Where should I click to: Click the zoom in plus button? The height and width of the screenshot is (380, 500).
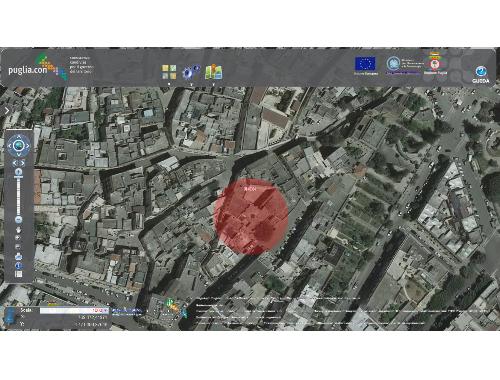tap(19, 172)
